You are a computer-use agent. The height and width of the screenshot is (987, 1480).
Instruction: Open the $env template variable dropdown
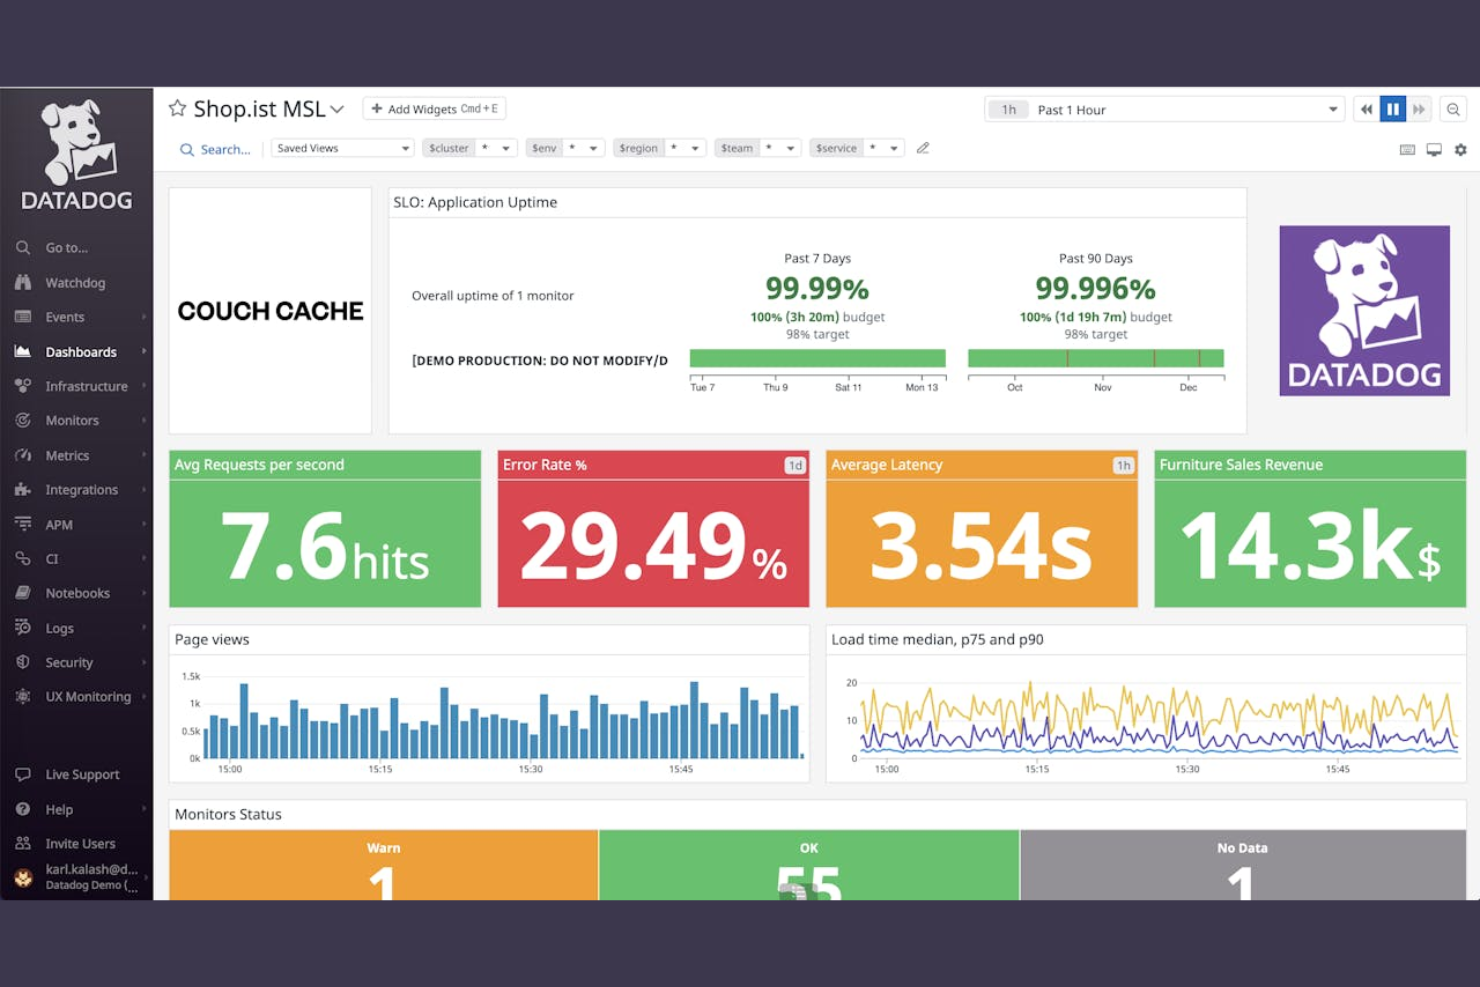click(x=564, y=147)
